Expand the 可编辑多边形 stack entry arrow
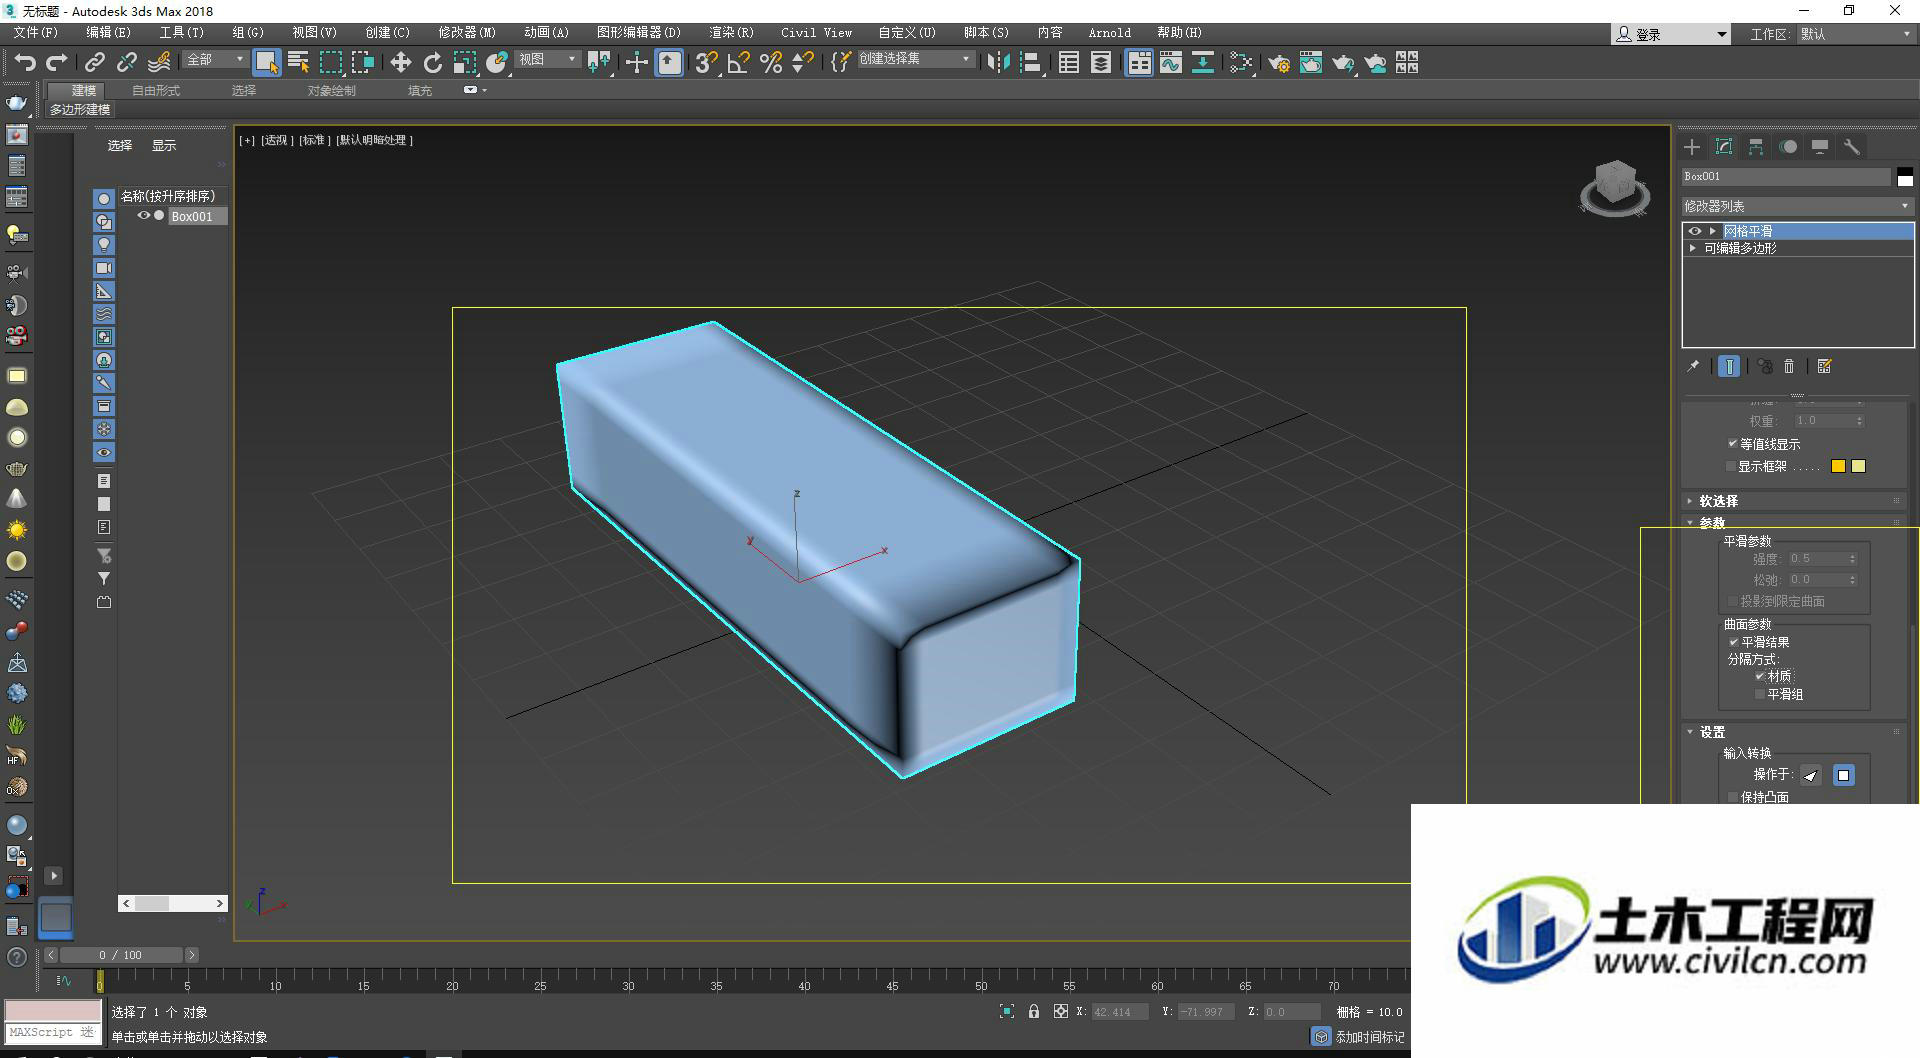This screenshot has height=1058, width=1920. [x=1693, y=248]
